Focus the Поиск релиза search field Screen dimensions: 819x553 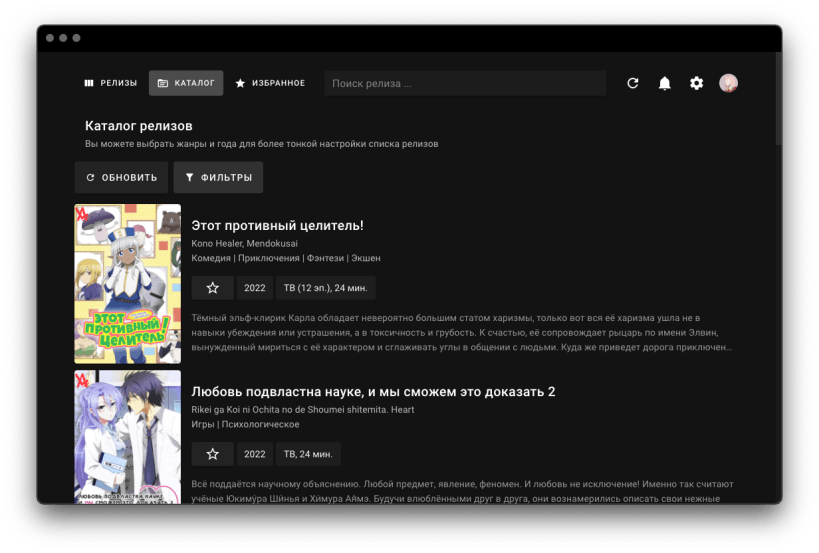pos(465,83)
